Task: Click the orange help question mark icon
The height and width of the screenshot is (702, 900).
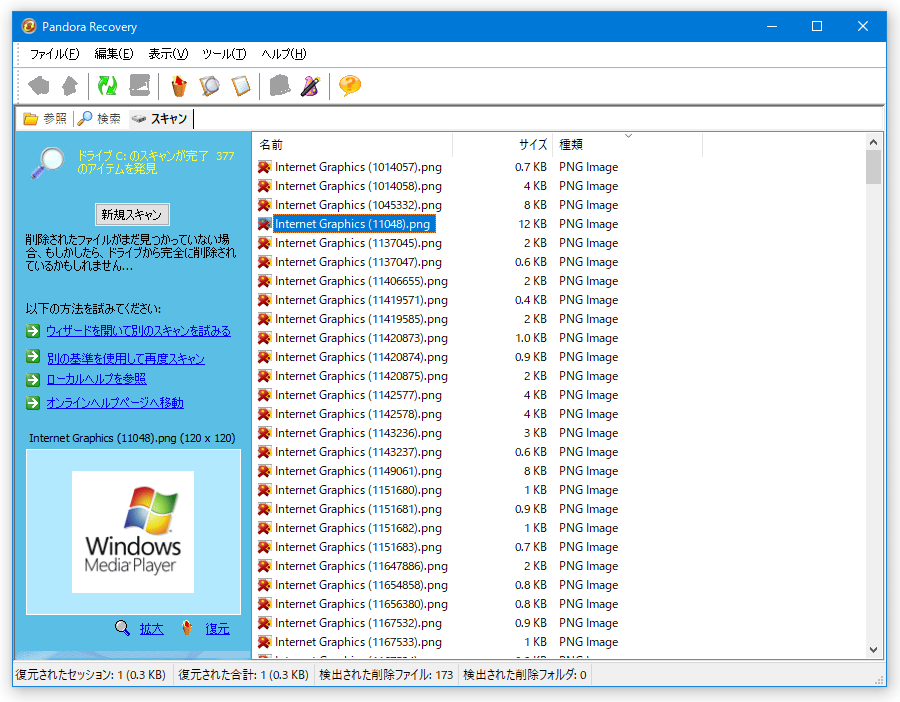Action: click(x=350, y=86)
